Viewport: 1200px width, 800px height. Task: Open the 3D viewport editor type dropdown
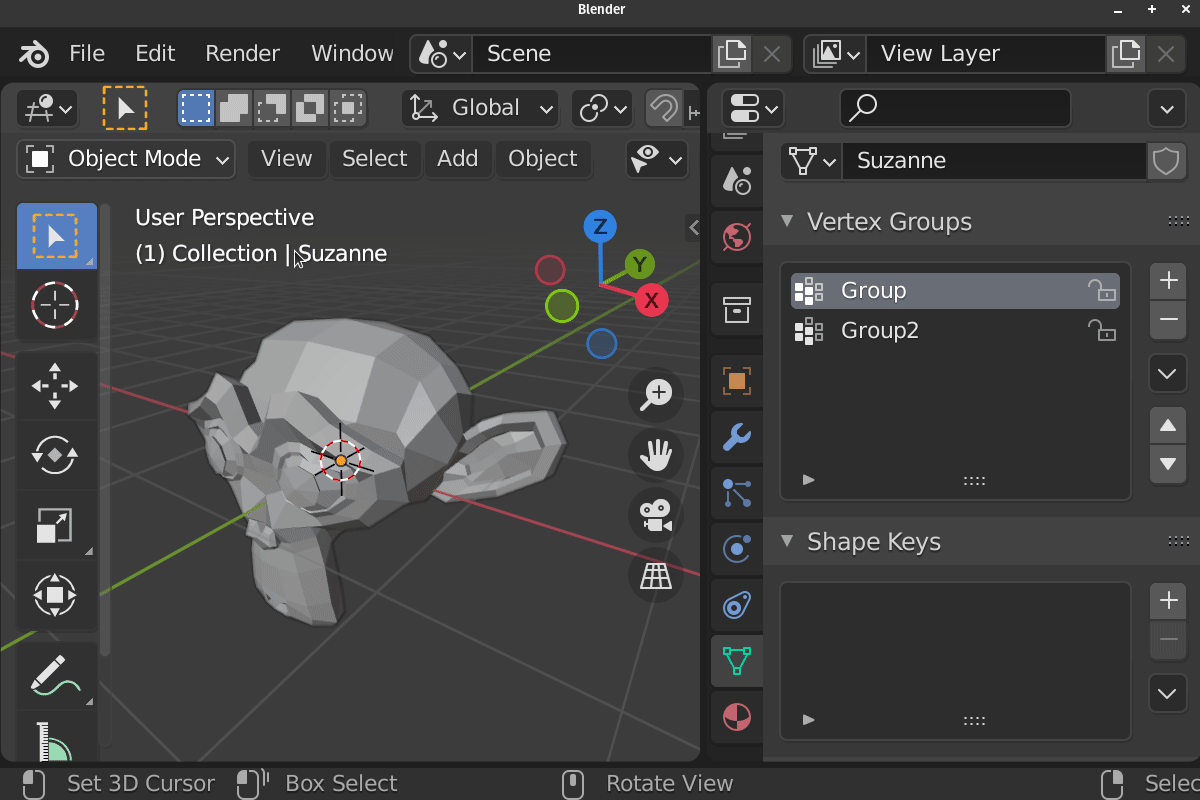[x=48, y=108]
